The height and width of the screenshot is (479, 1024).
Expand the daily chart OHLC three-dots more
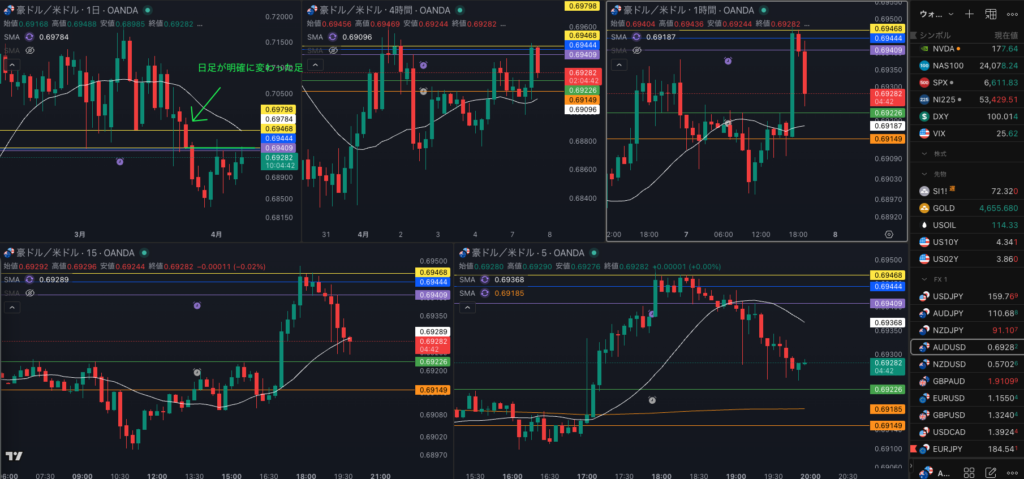[200, 24]
